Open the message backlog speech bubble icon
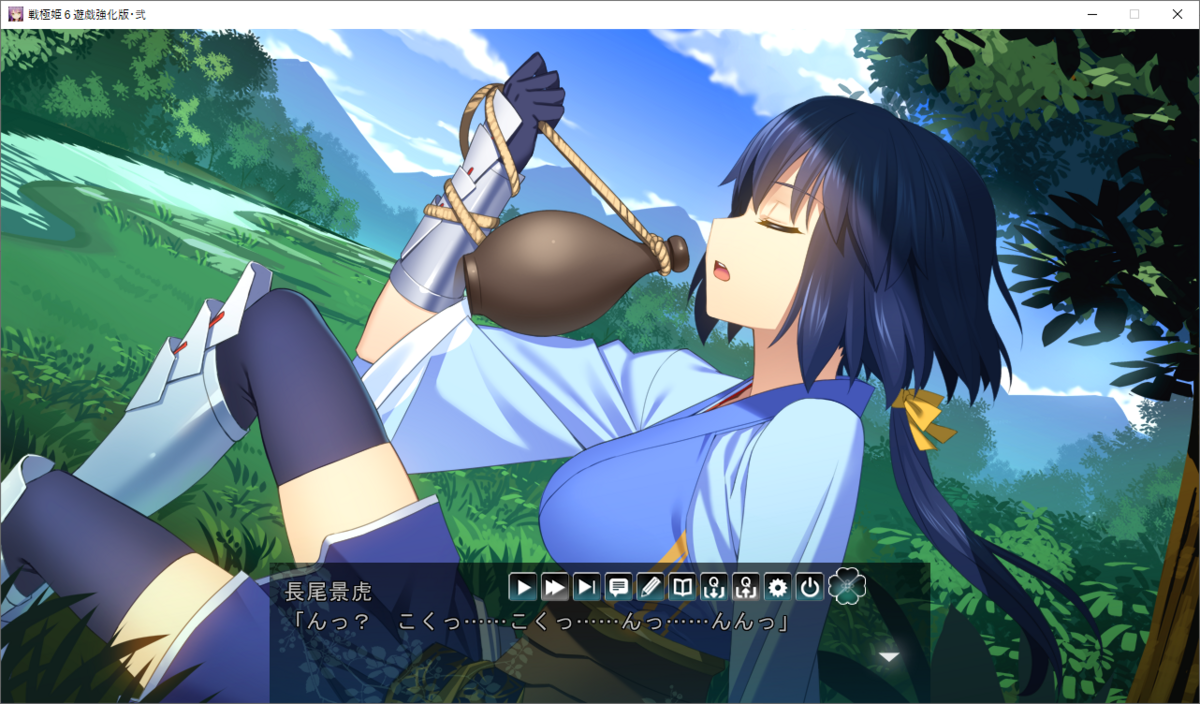This screenshot has width=1200, height=704. point(619,587)
